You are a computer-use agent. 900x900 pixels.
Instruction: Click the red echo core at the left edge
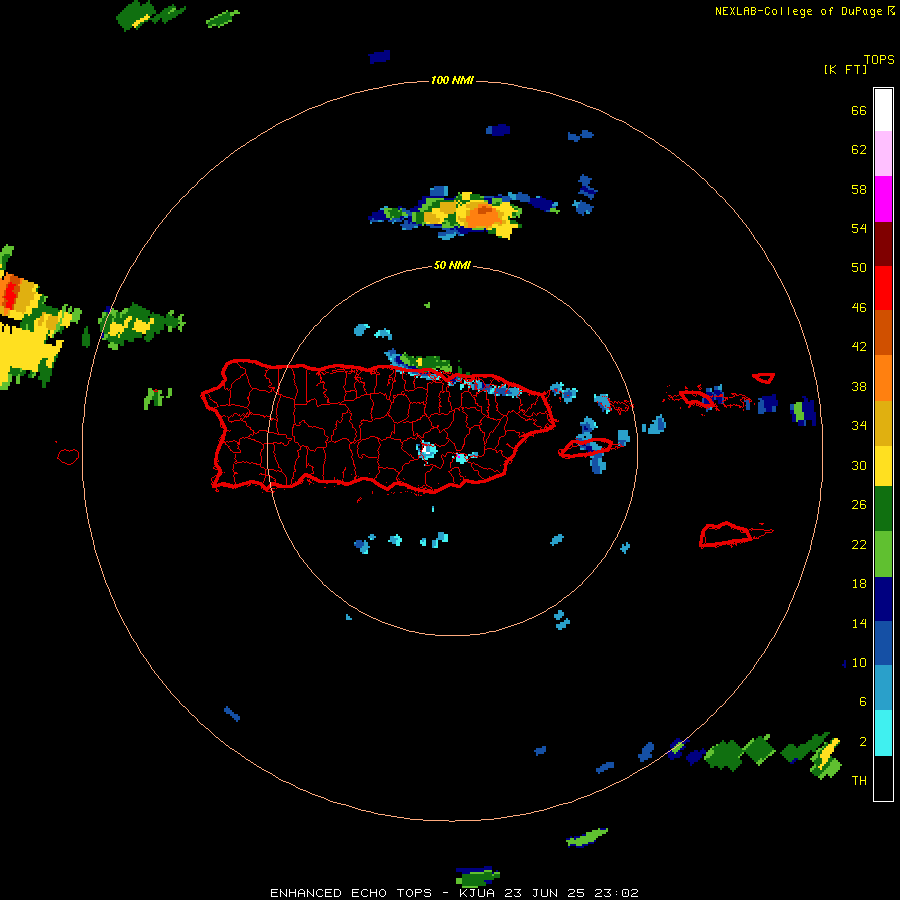pyautogui.click(x=10, y=296)
